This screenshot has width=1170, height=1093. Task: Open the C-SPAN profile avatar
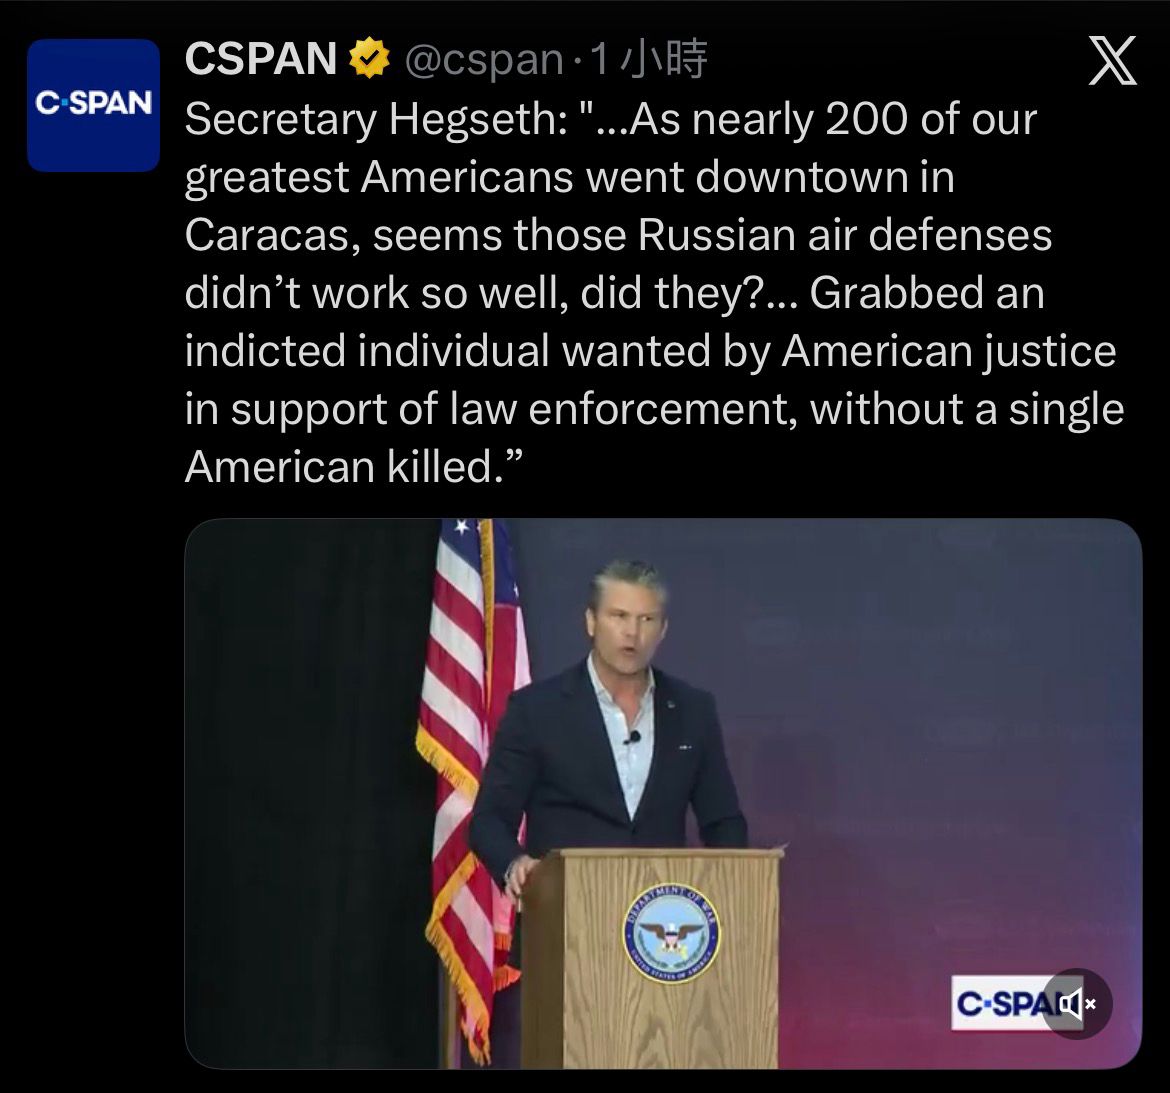tap(93, 105)
